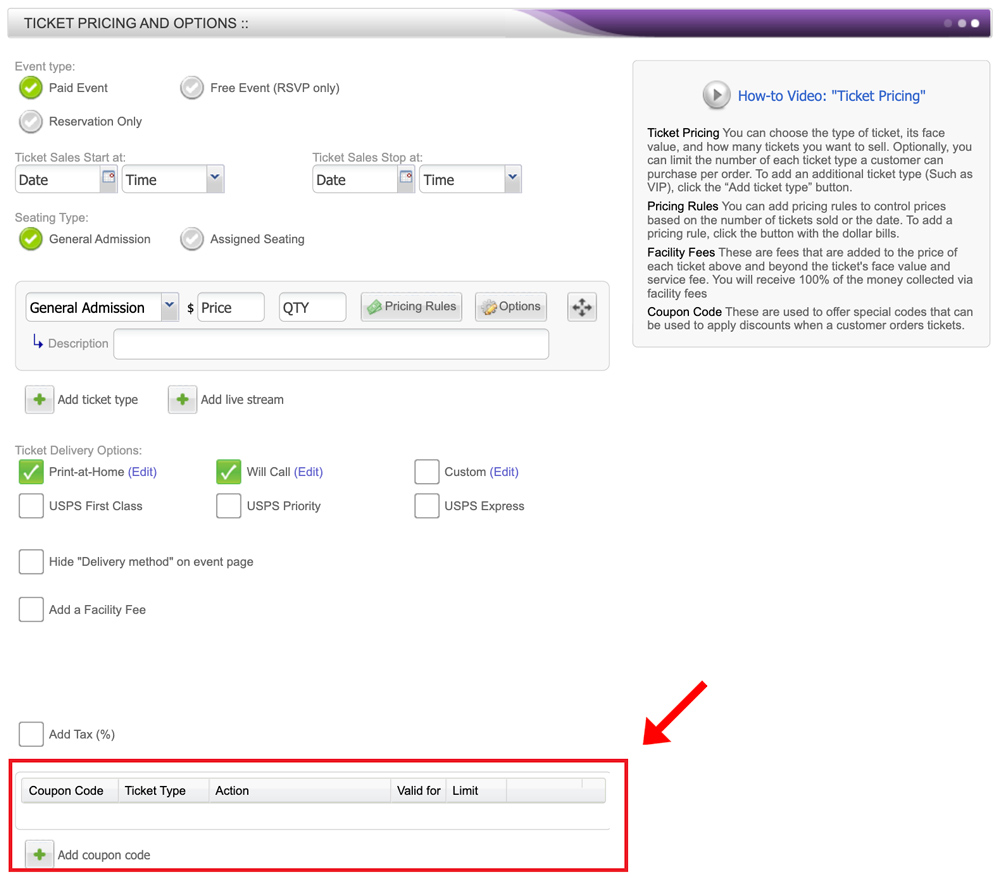This screenshot has height=878, width=1000.
Task: Click inside the Price input field
Action: [230, 307]
